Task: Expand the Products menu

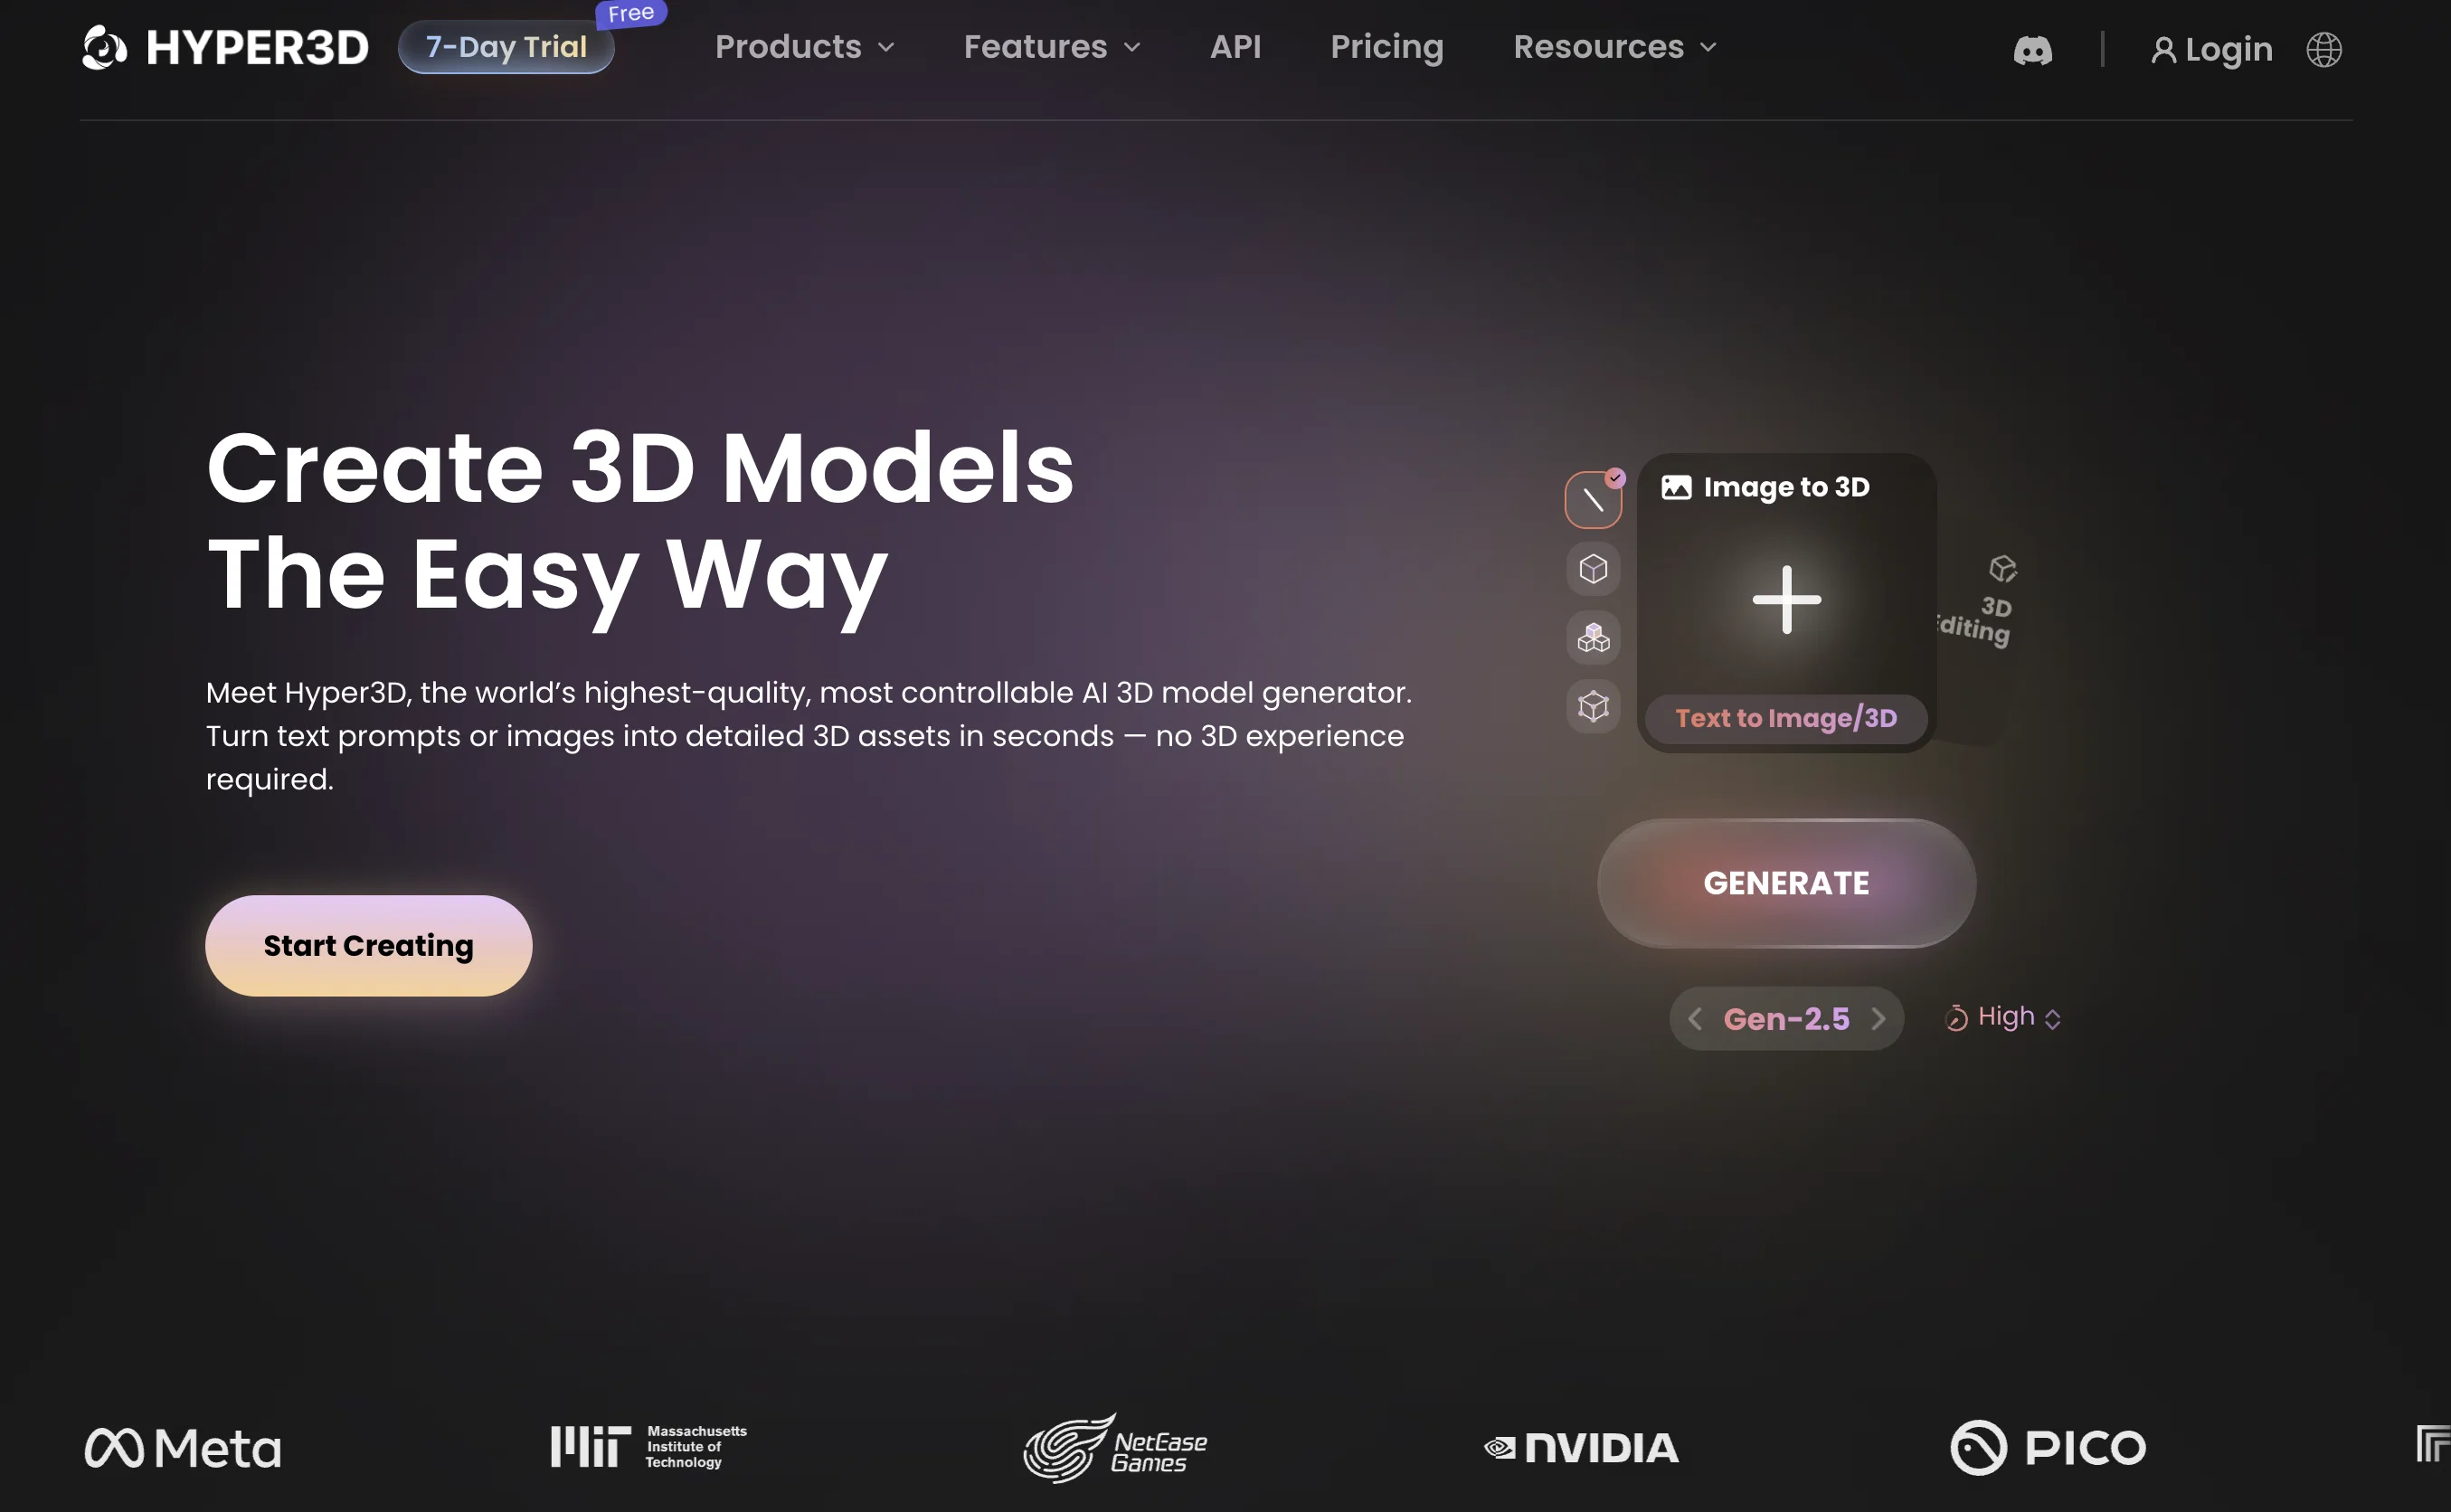Action: pyautogui.click(x=804, y=47)
